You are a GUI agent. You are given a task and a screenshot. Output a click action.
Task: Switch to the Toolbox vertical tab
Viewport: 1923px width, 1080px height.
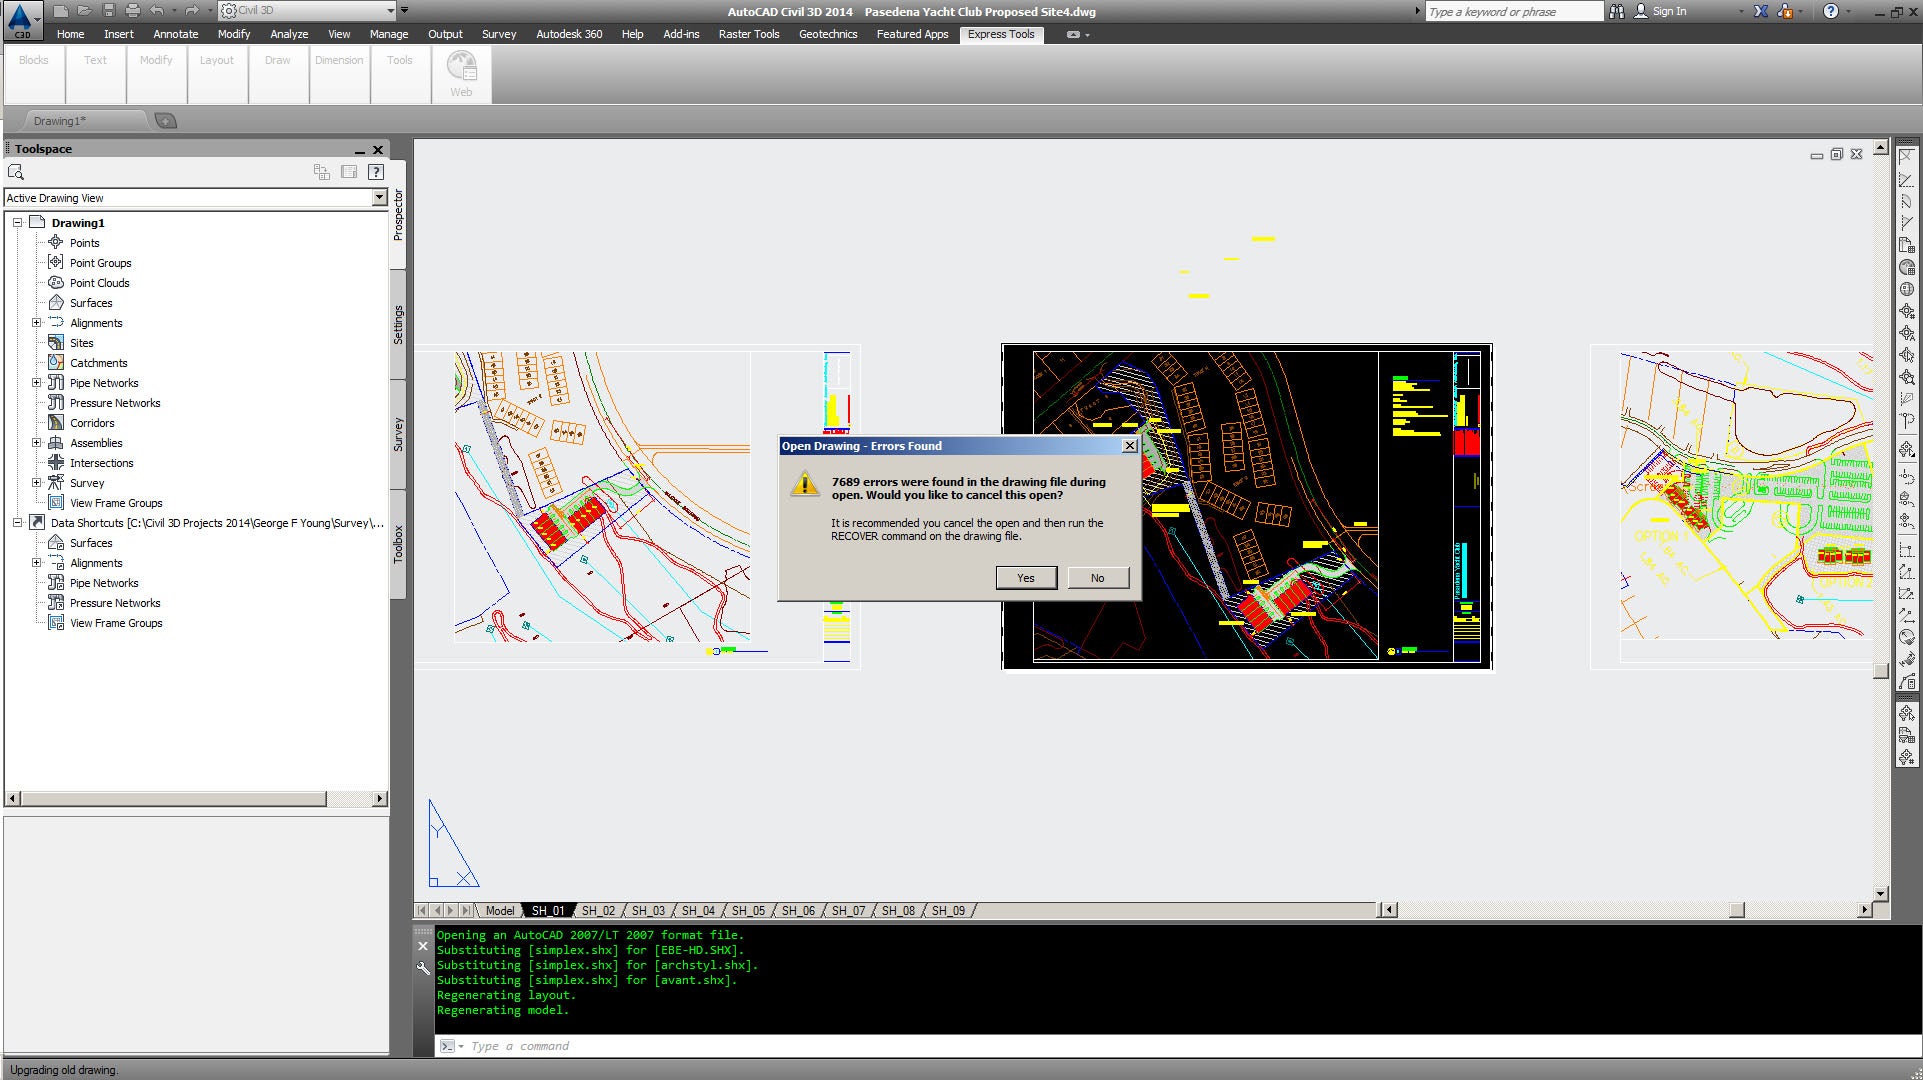point(398,544)
